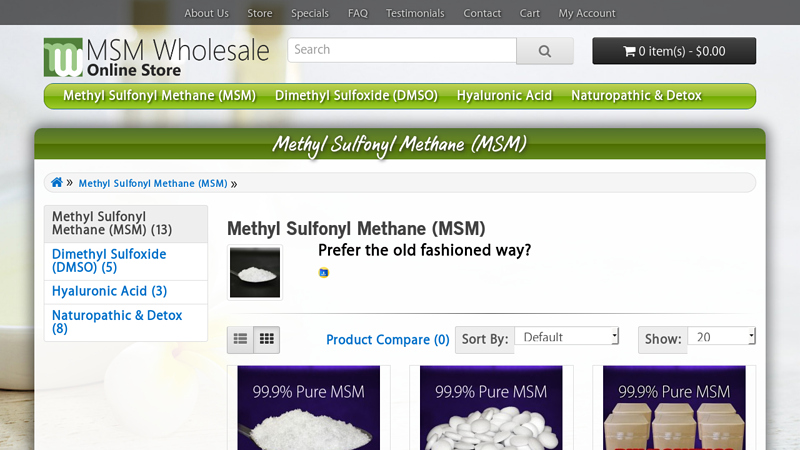Open About Us in top menu
The width and height of the screenshot is (800, 450).
tap(206, 13)
